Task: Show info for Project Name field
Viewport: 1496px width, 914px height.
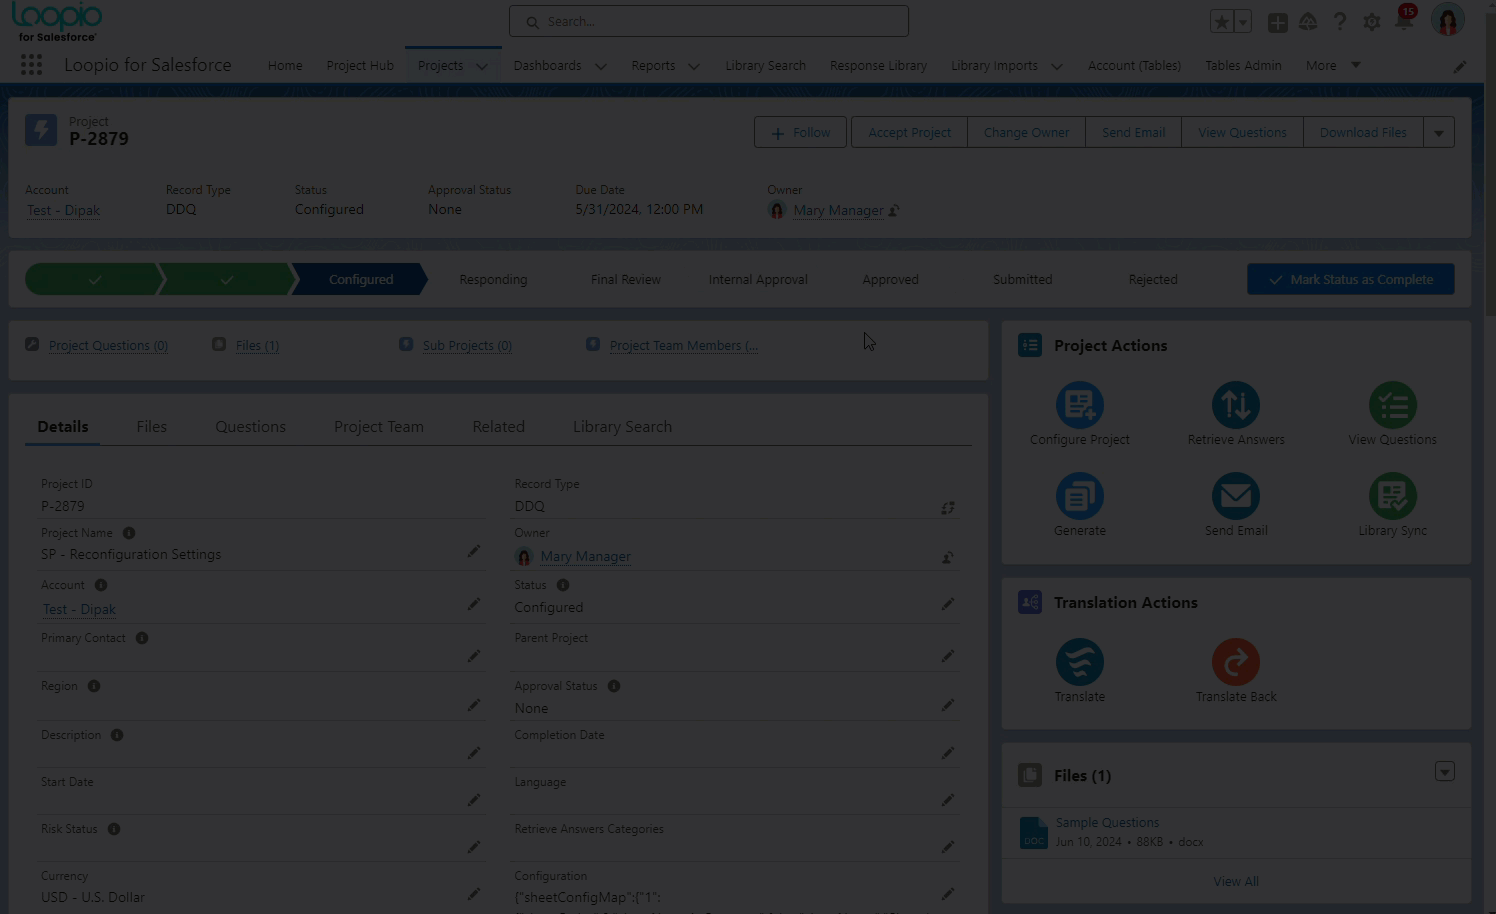Action: [x=129, y=533]
